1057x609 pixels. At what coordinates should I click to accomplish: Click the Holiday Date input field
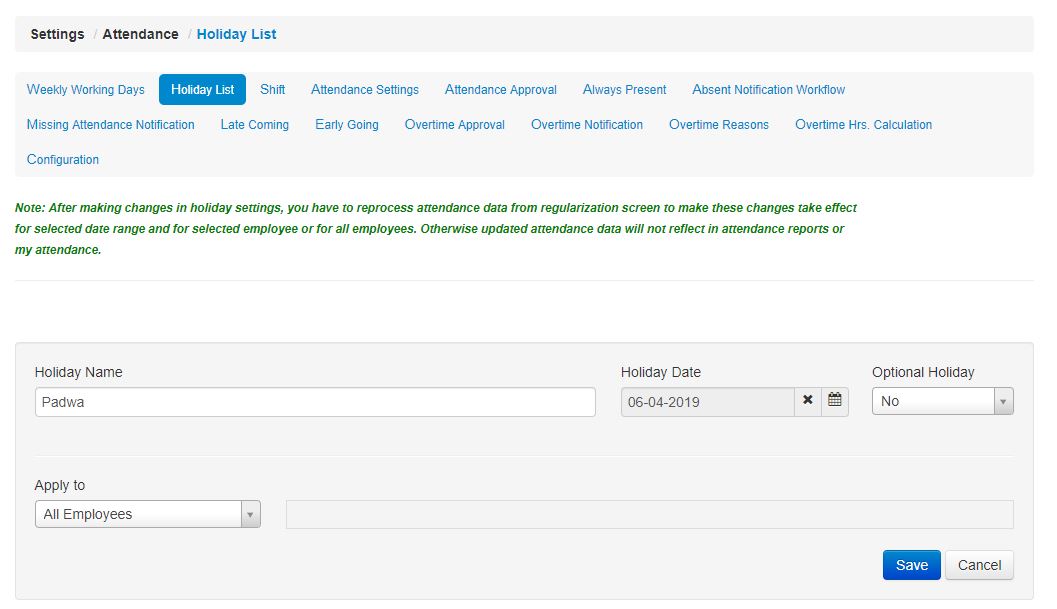pos(707,402)
